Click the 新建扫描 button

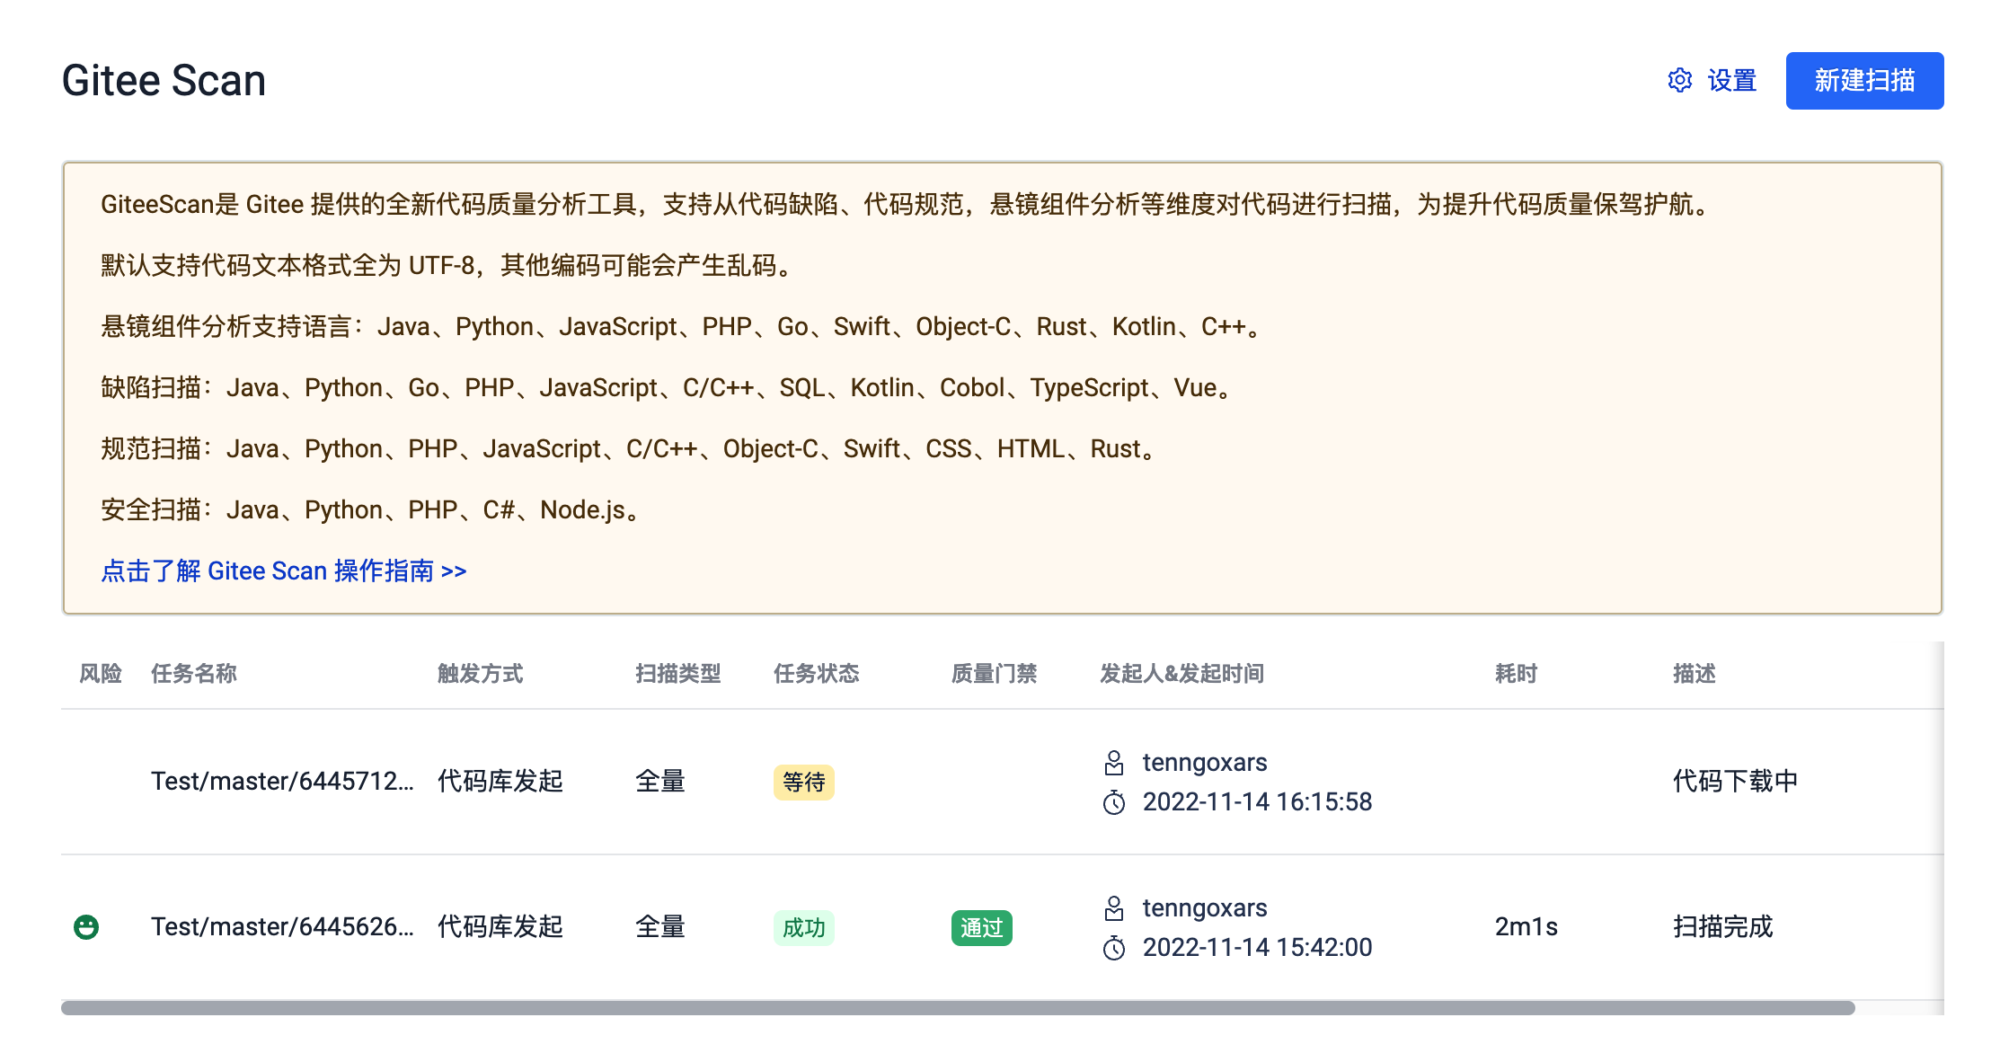pyautogui.click(x=1864, y=80)
